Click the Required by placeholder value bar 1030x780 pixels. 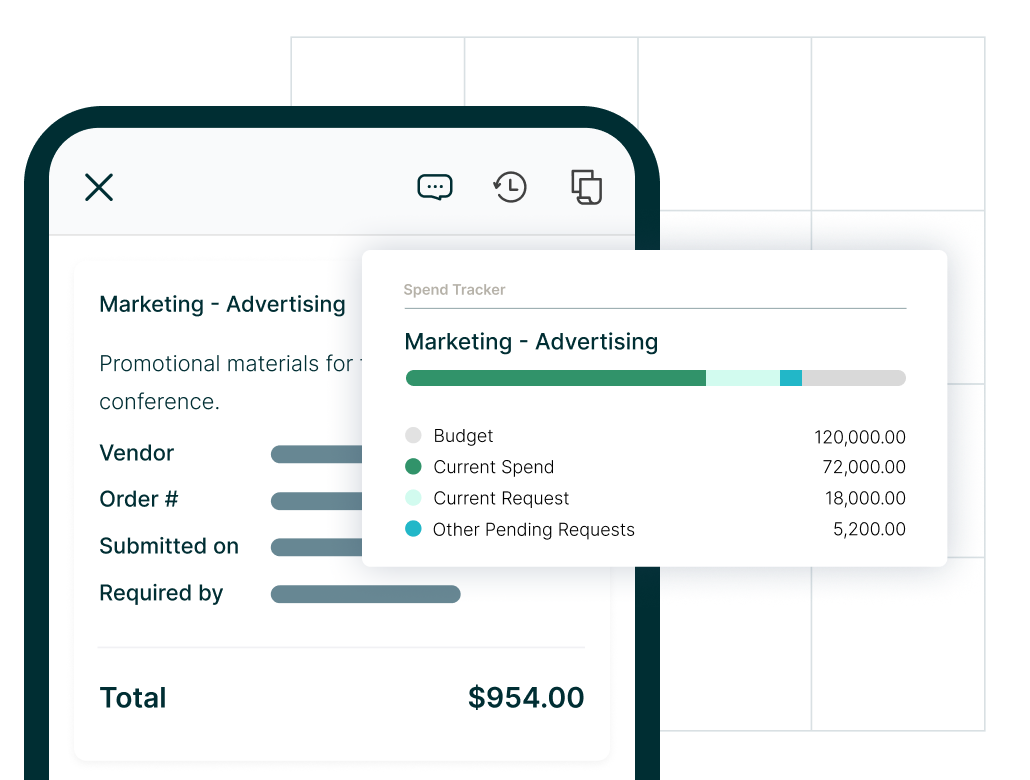(366, 594)
